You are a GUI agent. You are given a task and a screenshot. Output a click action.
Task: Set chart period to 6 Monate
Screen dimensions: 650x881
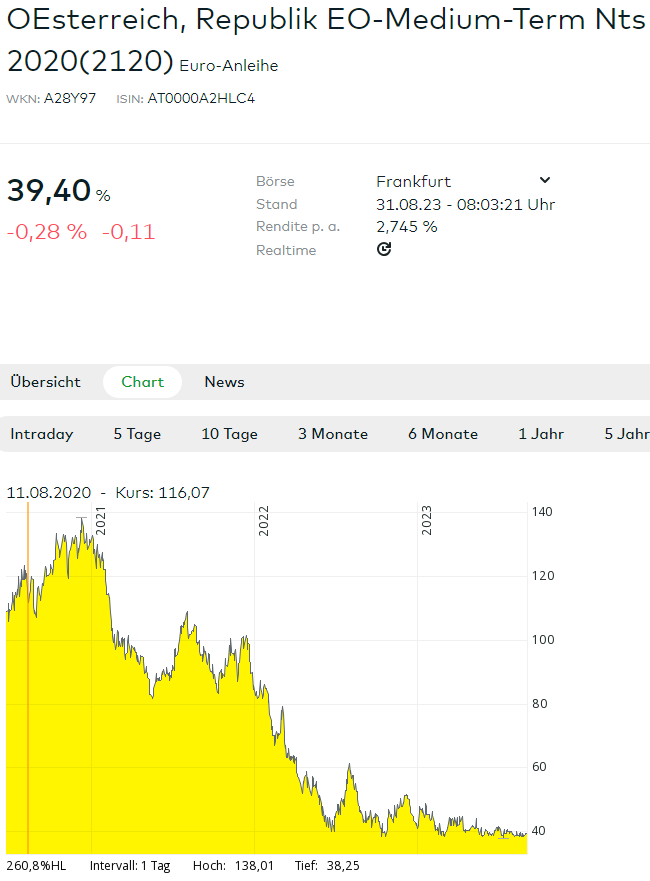click(443, 434)
